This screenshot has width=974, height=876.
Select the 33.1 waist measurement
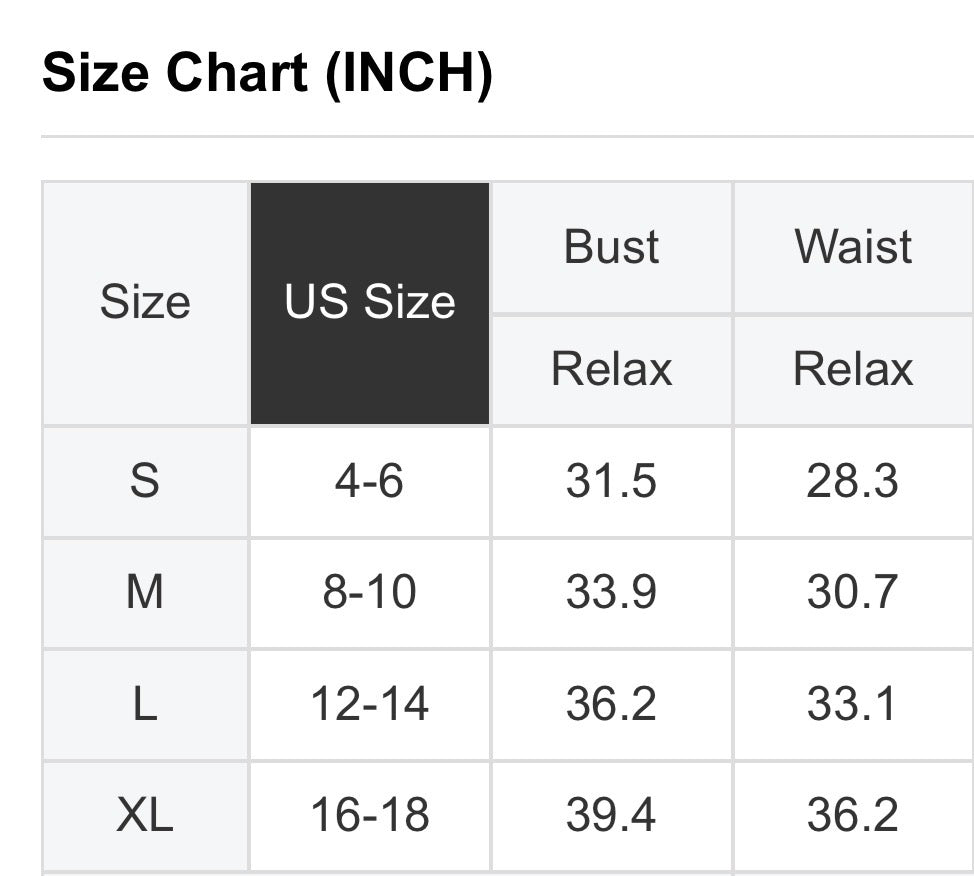(x=853, y=705)
